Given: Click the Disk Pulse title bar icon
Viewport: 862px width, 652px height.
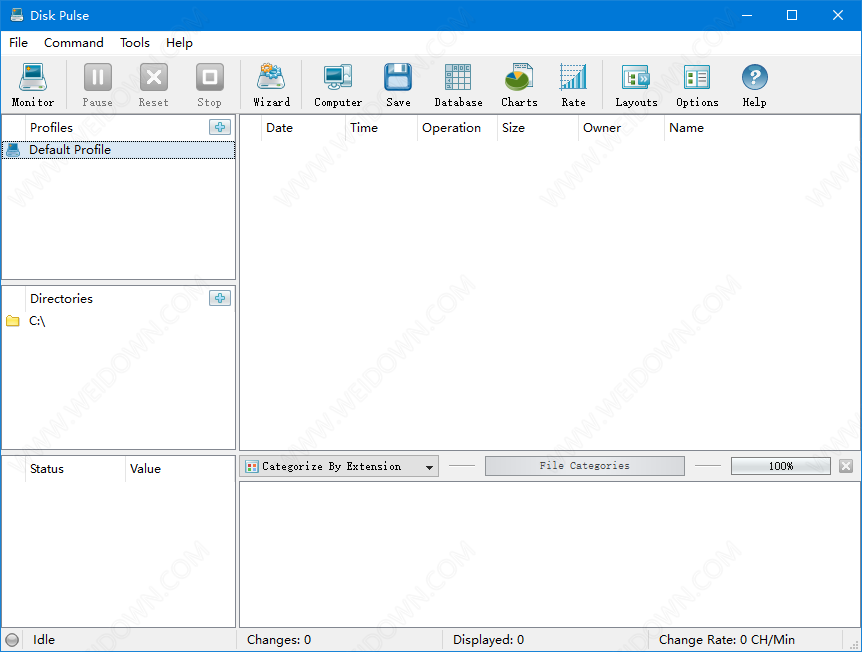Looking at the screenshot, I should [16, 15].
